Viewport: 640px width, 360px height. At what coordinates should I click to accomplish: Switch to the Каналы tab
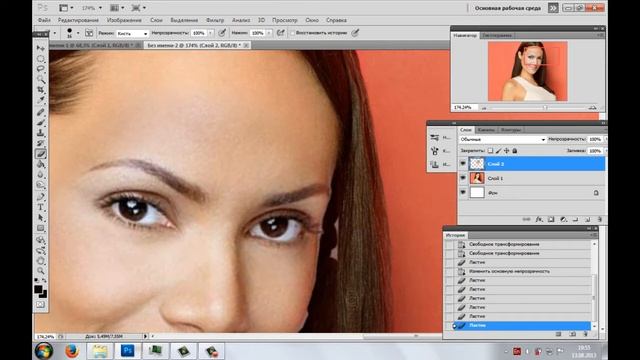coord(486,130)
